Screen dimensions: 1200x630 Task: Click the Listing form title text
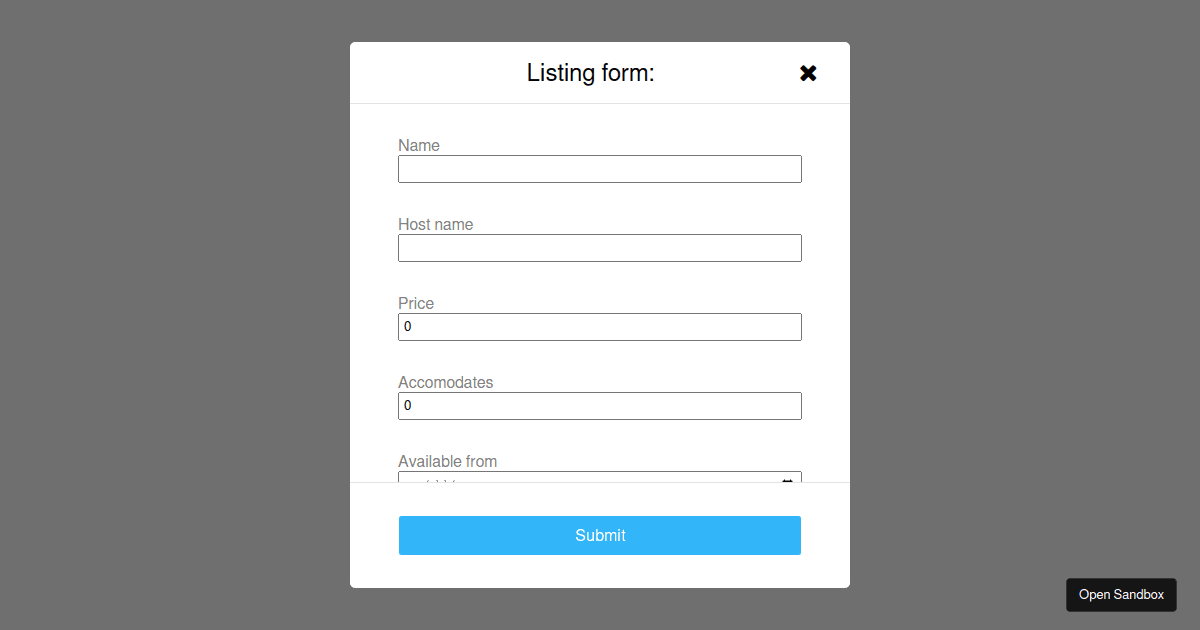(590, 72)
